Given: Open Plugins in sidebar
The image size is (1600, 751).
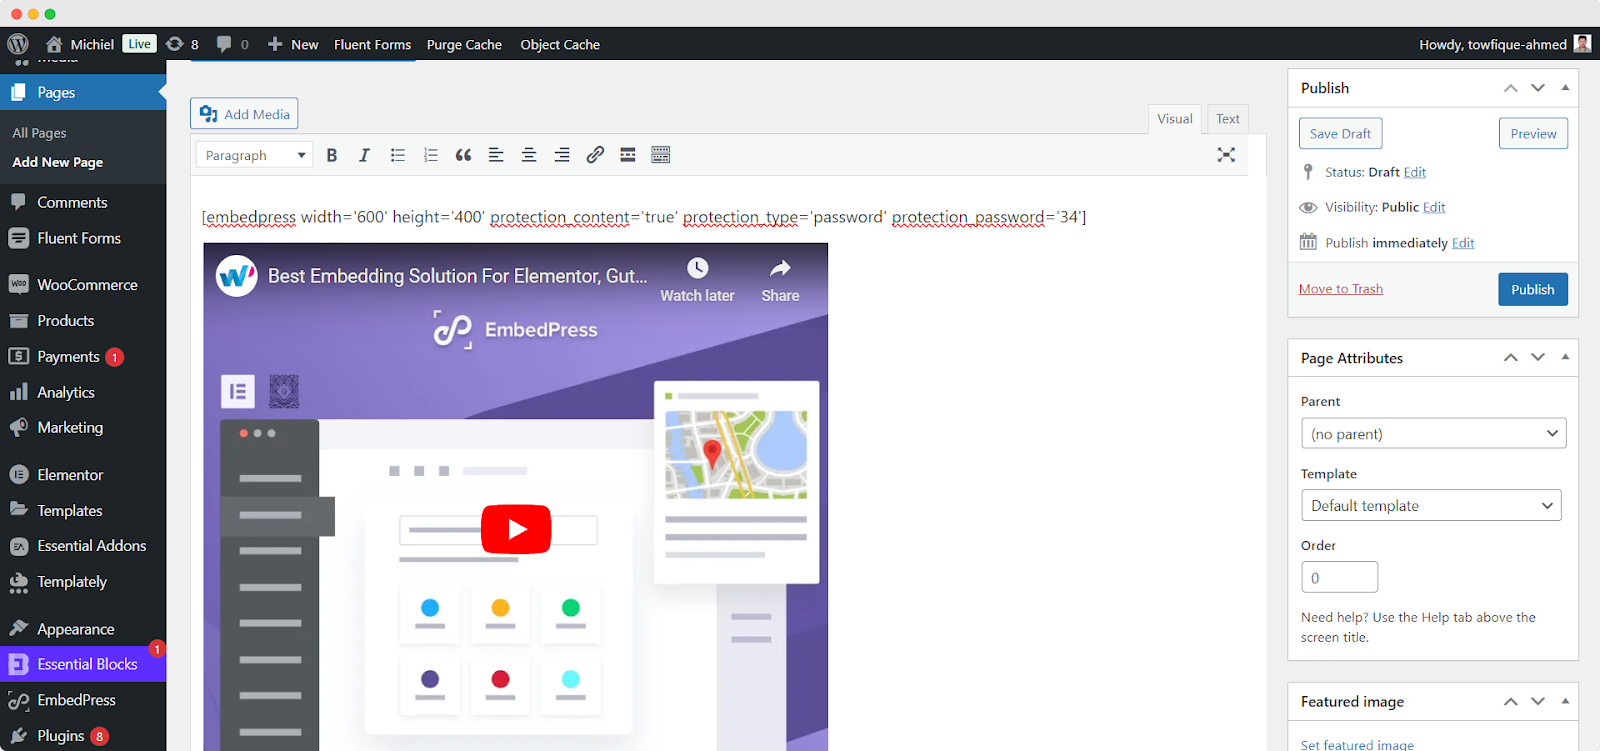Looking at the screenshot, I should click(83, 735).
